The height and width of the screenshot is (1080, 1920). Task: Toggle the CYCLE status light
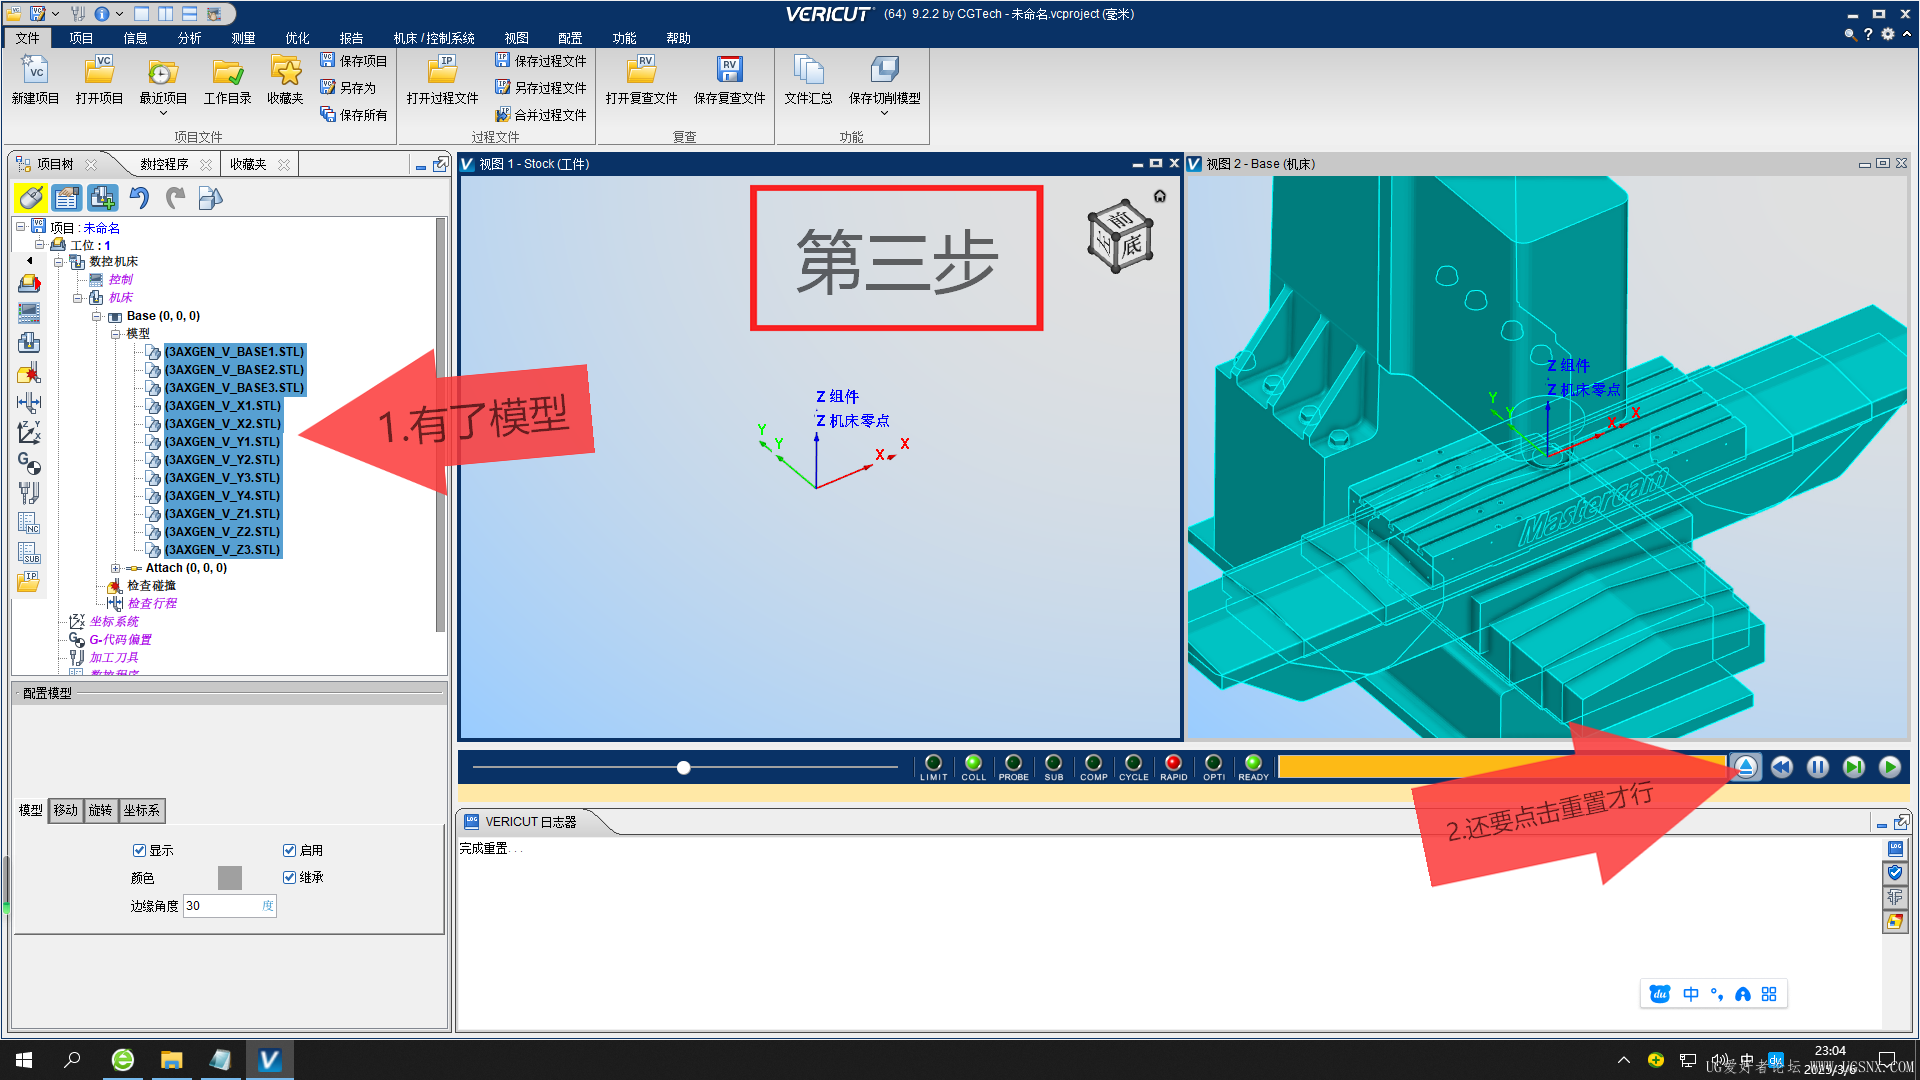tap(1133, 763)
